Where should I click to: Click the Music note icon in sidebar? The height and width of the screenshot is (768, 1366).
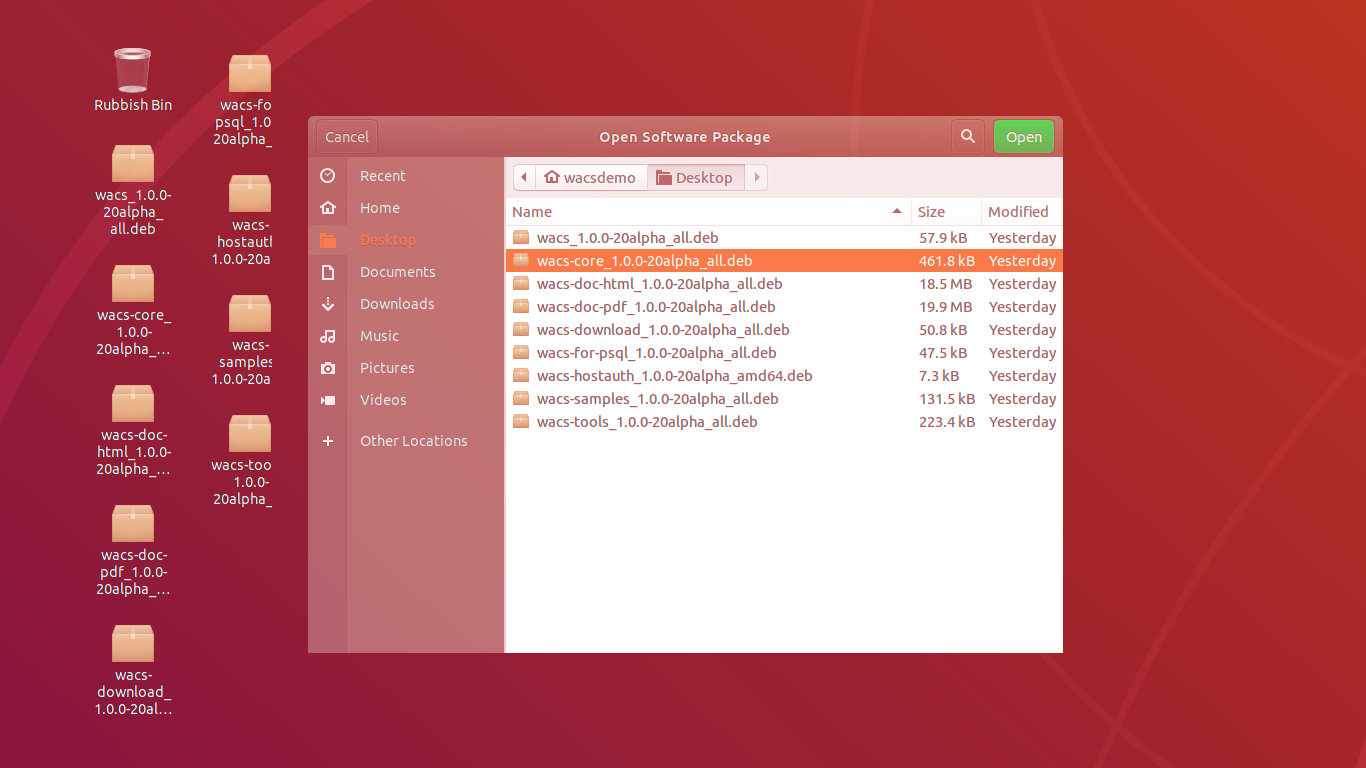[327, 336]
